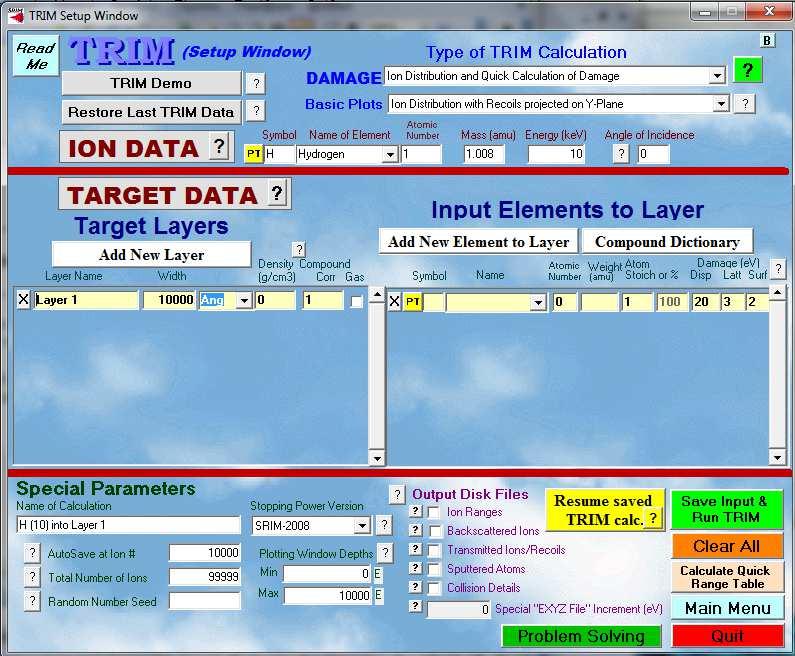Click Total Number of Ions field
The image size is (795, 656).
click(204, 576)
